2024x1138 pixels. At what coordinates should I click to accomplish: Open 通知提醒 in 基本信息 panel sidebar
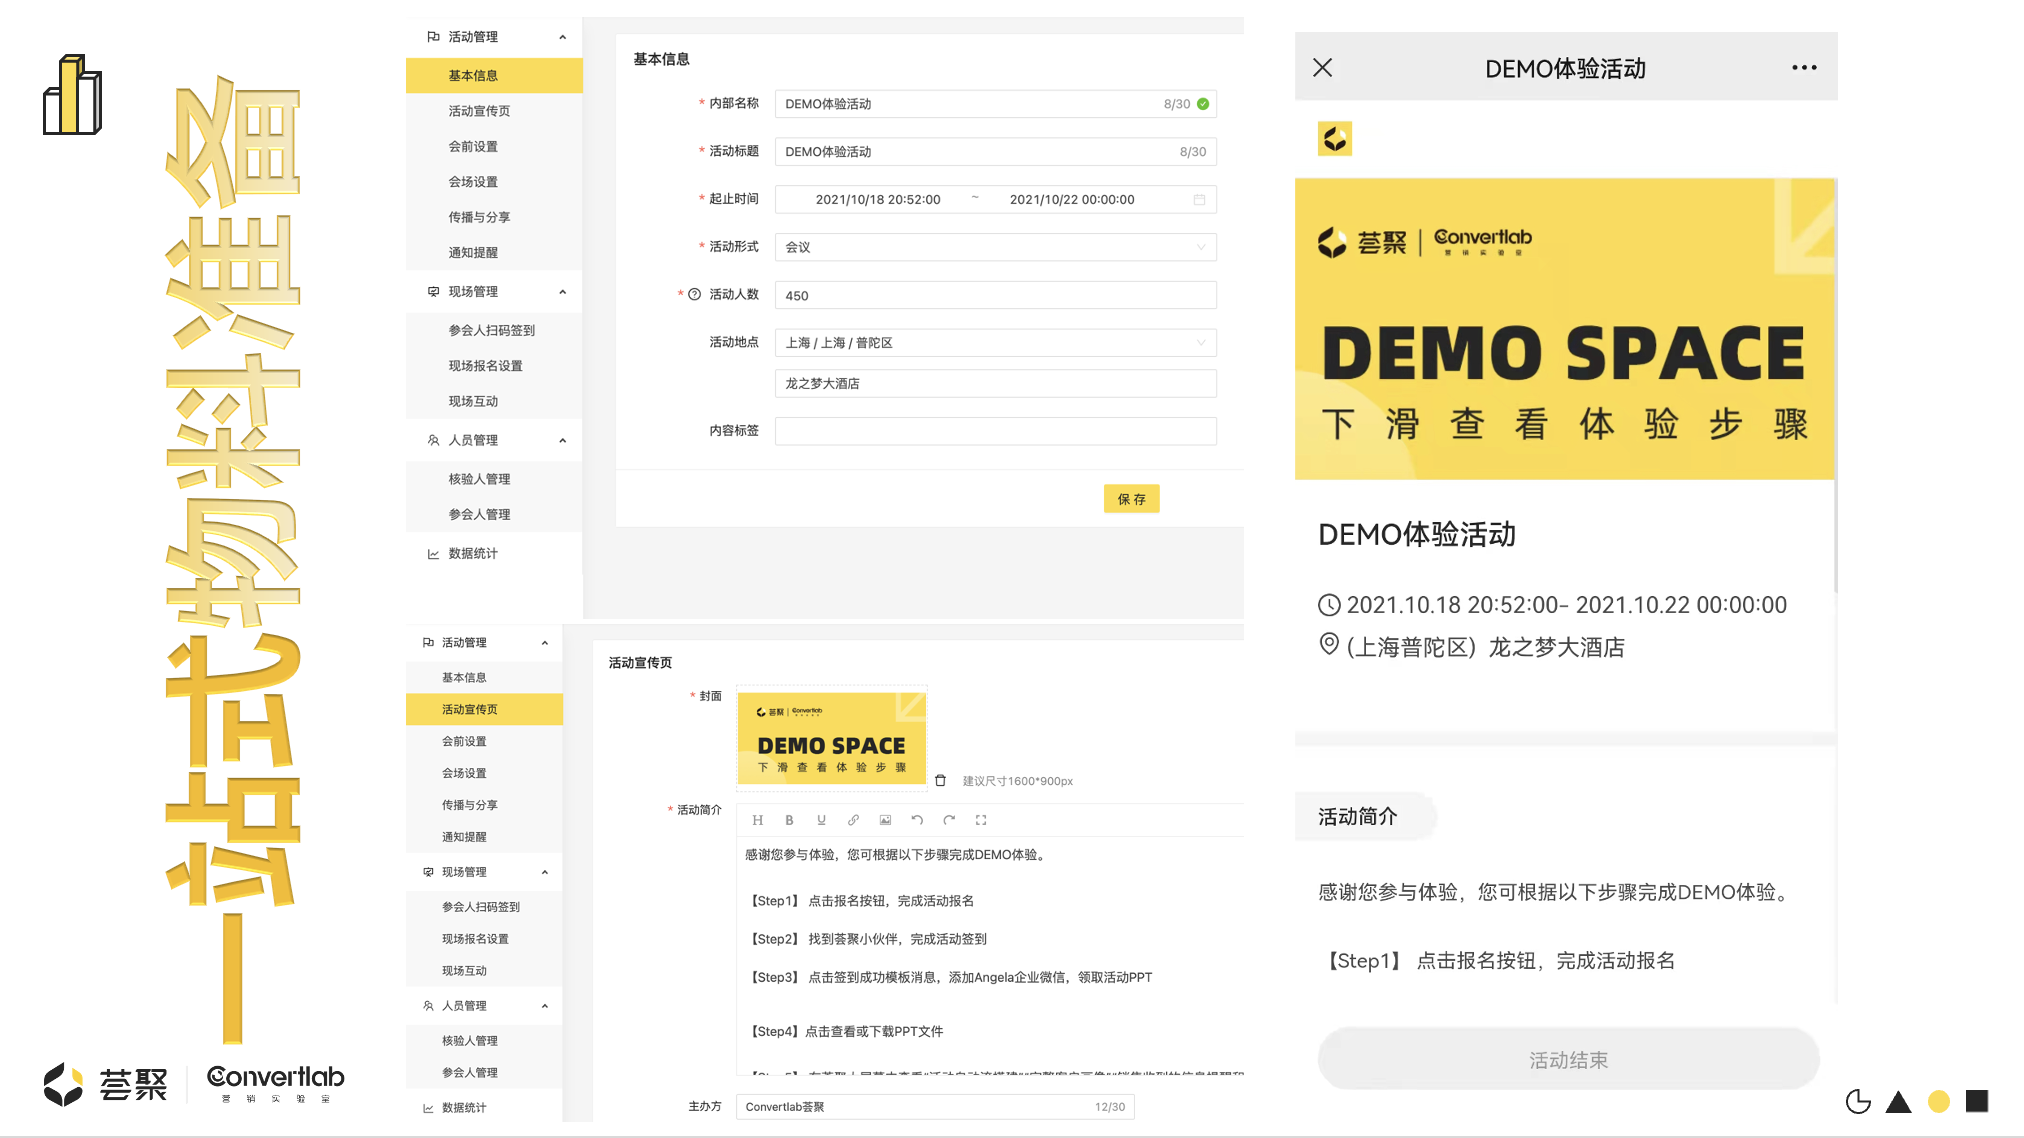pyautogui.click(x=473, y=253)
